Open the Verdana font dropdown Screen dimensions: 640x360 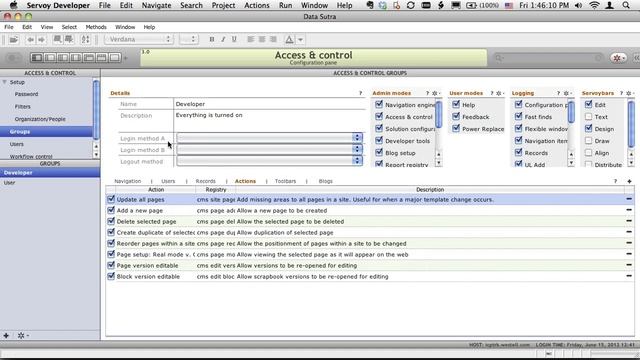(139, 40)
